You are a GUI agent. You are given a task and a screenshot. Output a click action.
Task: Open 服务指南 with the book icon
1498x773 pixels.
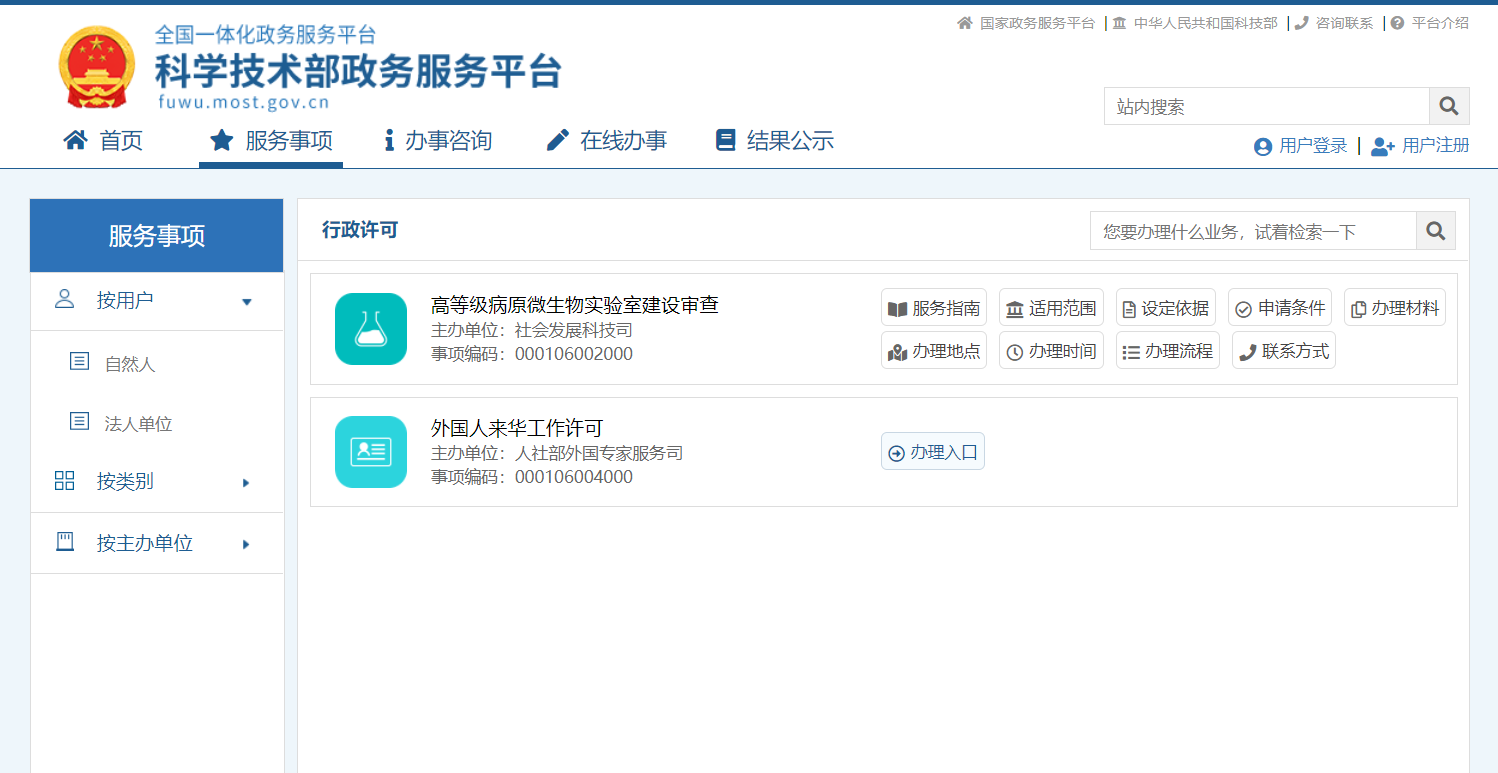pyautogui.click(x=934, y=308)
